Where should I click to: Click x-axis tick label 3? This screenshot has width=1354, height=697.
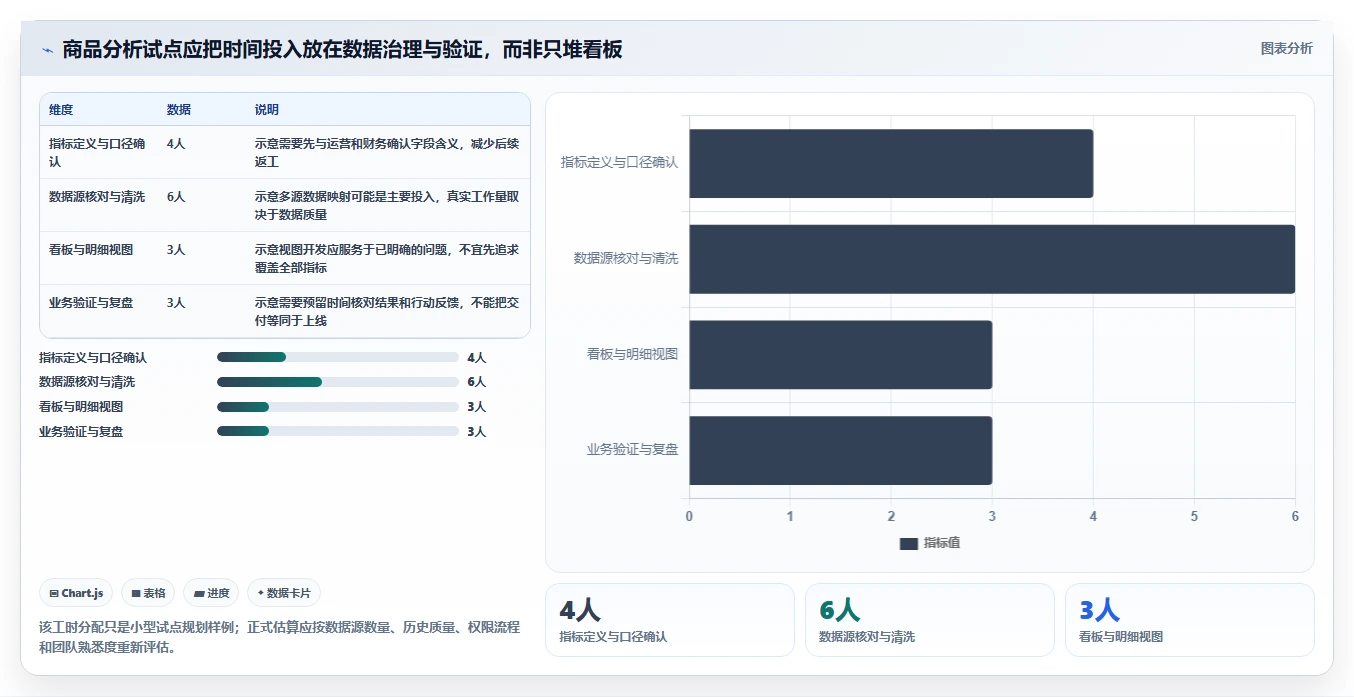click(992, 516)
